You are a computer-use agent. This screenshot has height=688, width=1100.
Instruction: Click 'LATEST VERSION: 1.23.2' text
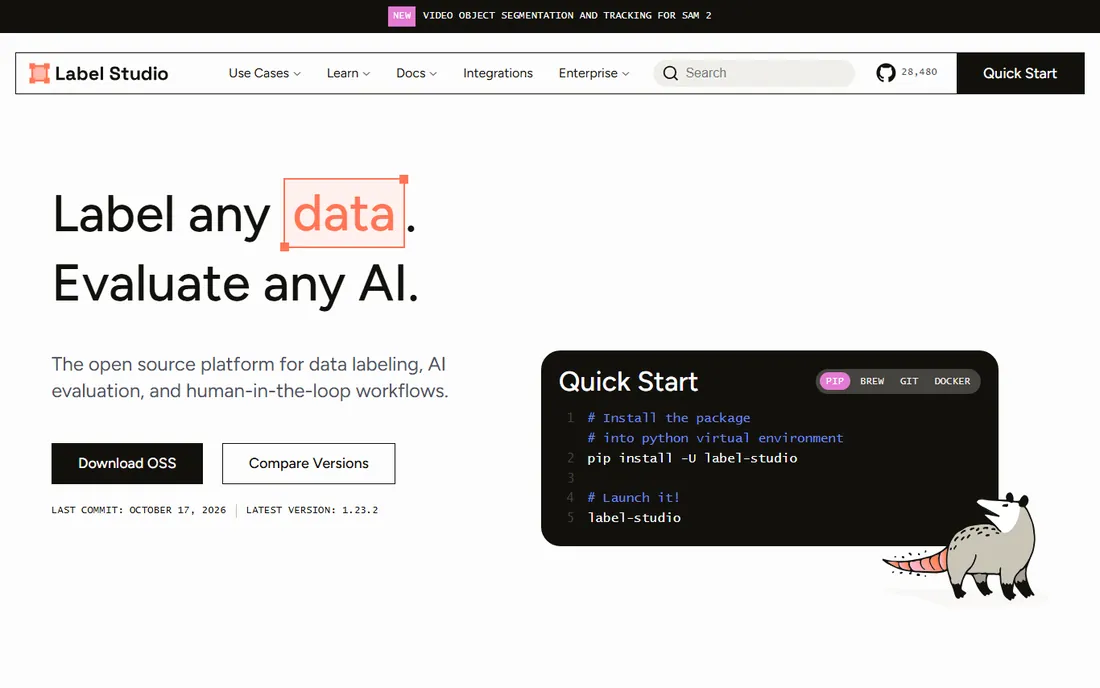312,510
